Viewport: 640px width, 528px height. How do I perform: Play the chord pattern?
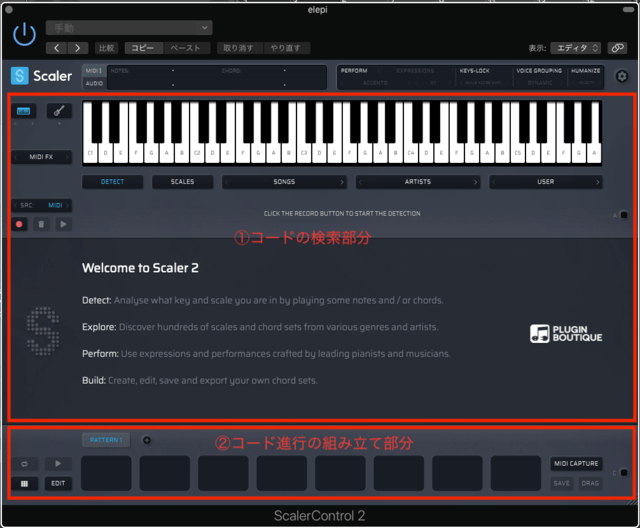[x=58, y=464]
